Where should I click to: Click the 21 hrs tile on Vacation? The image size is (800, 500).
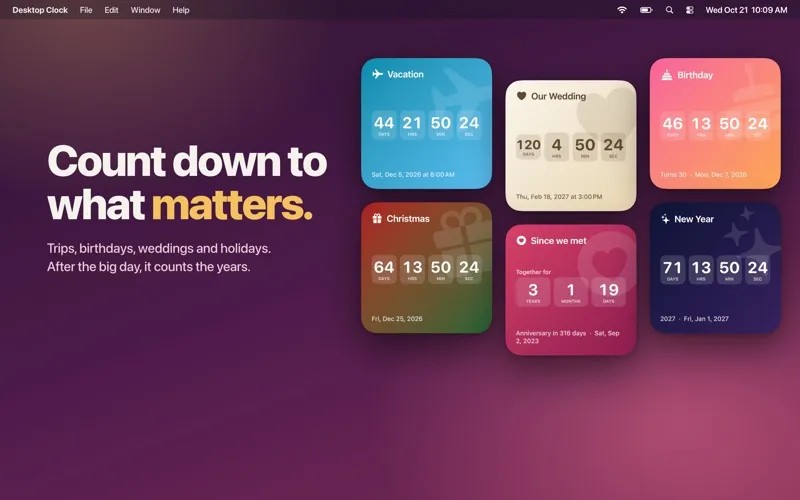412,125
